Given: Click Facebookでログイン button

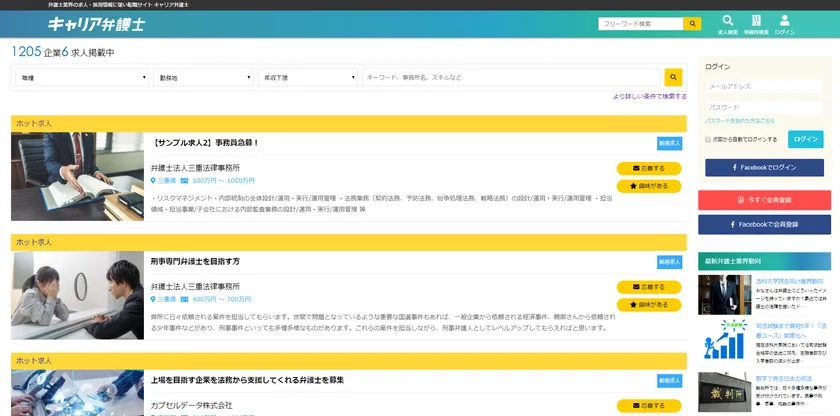Looking at the screenshot, I should pyautogui.click(x=764, y=167).
